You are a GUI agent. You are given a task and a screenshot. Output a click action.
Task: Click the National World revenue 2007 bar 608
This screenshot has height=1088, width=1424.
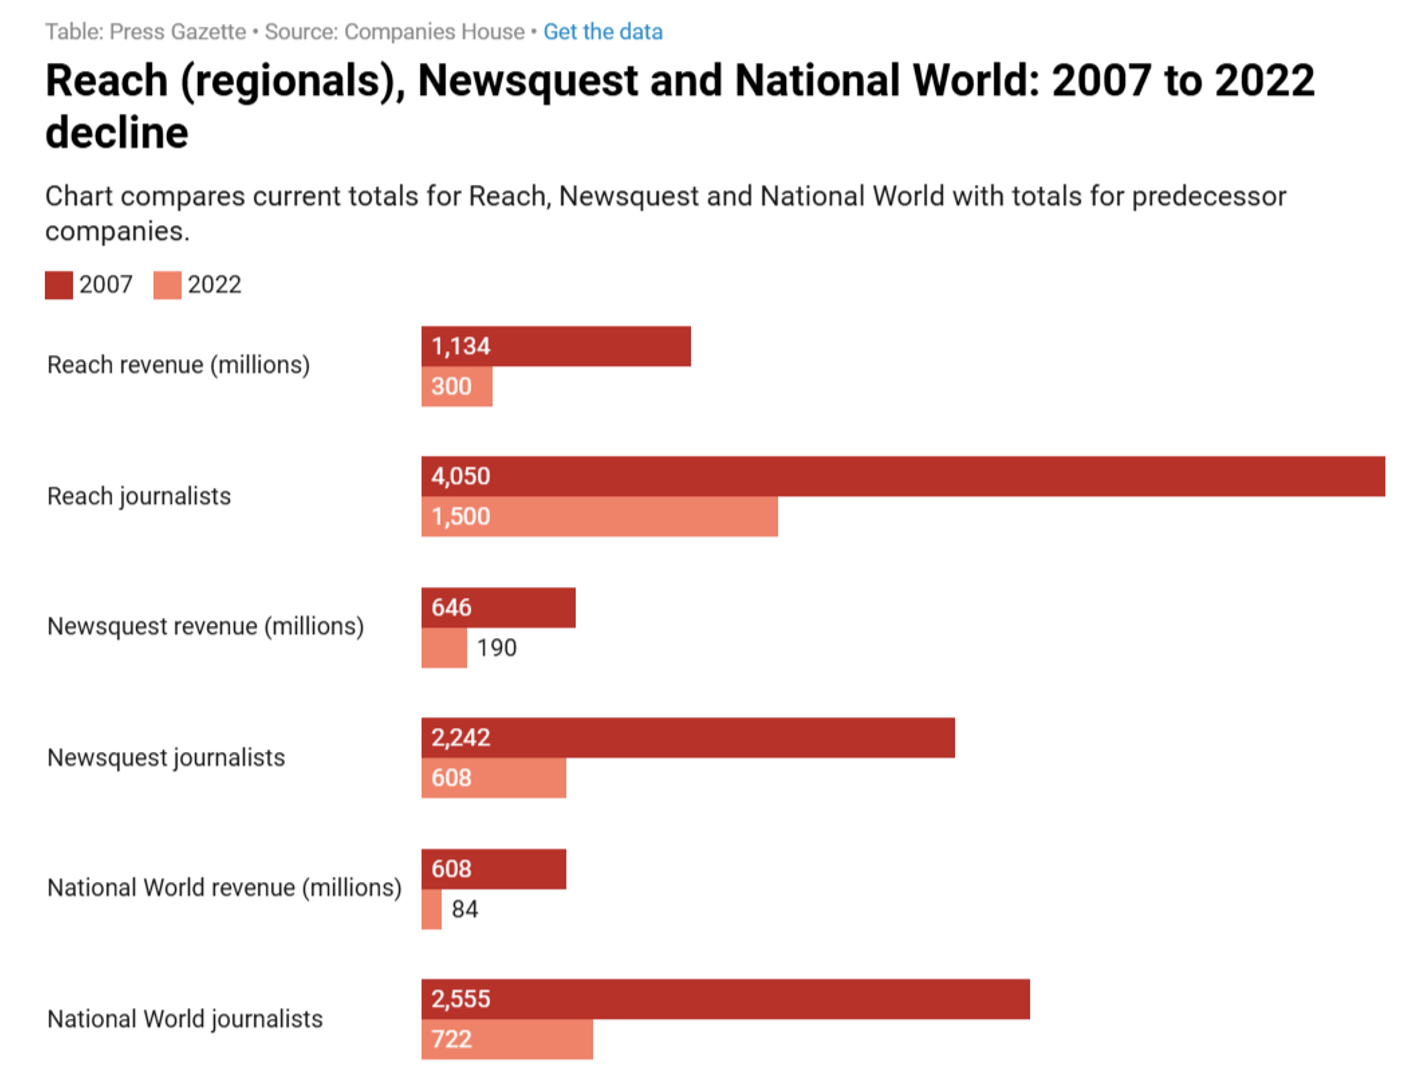click(x=494, y=869)
